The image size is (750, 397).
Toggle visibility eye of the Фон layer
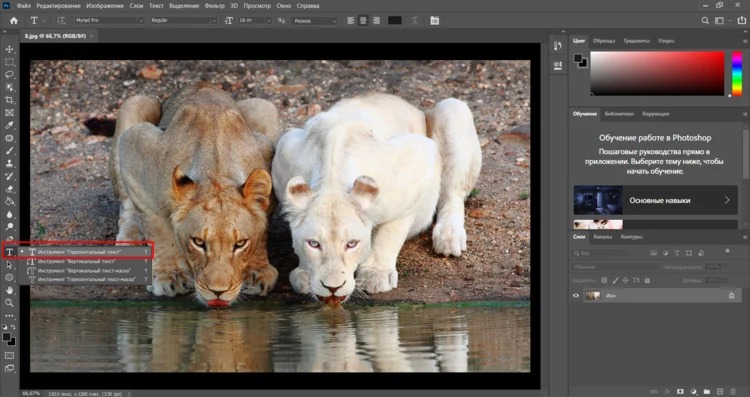click(576, 296)
